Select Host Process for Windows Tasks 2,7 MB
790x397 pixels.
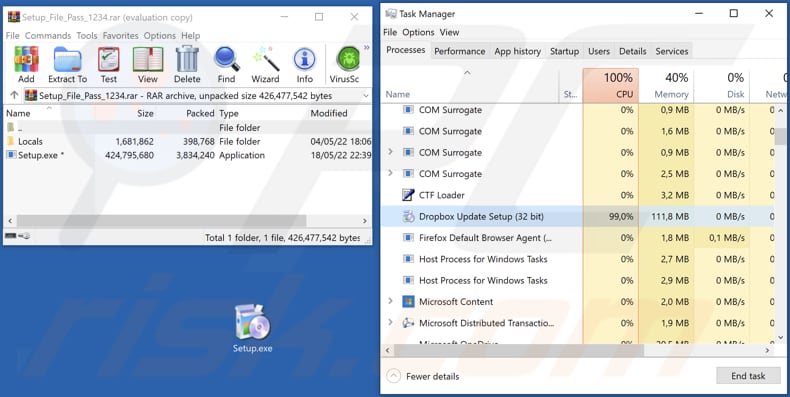click(x=578, y=259)
